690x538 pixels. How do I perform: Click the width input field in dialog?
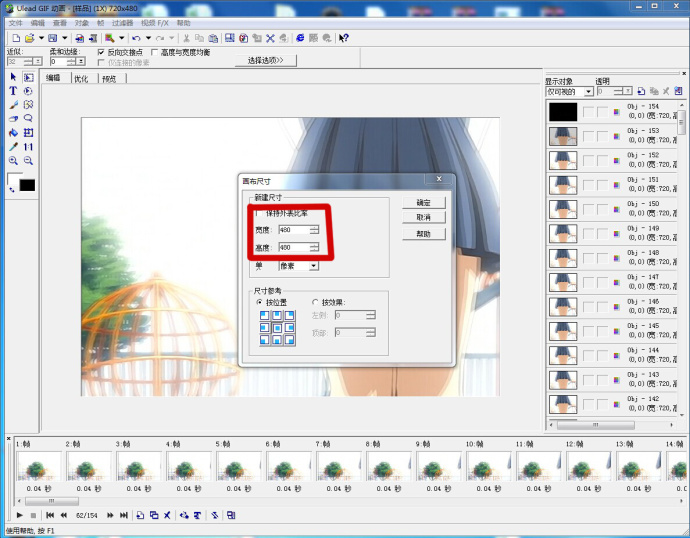click(x=294, y=230)
